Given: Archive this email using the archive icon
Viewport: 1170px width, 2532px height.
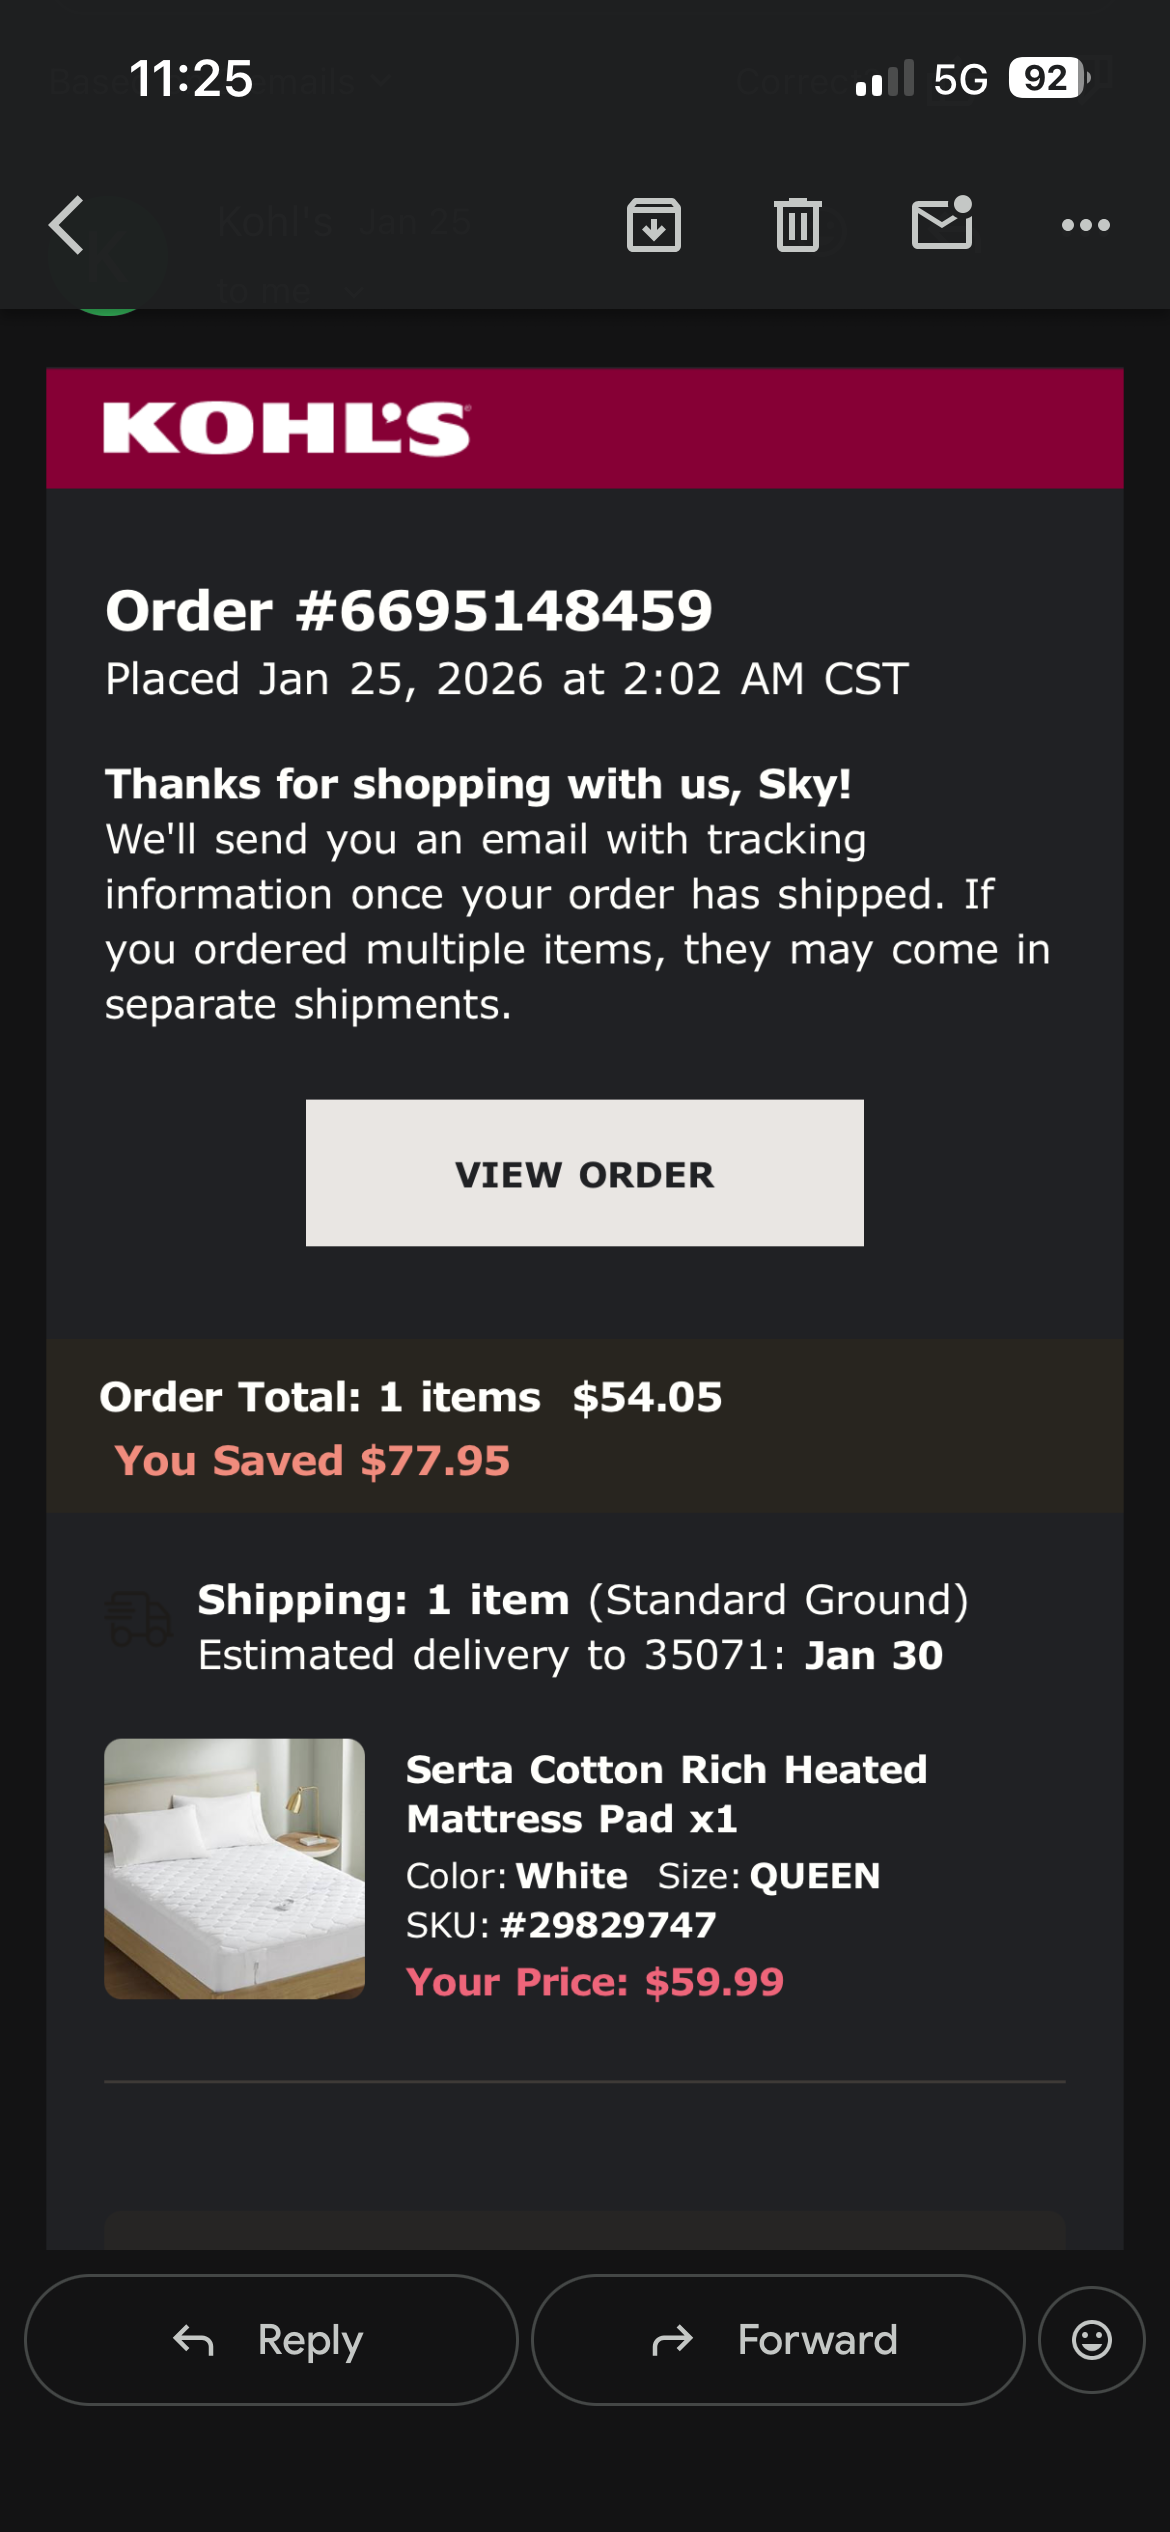Looking at the screenshot, I should [x=654, y=225].
